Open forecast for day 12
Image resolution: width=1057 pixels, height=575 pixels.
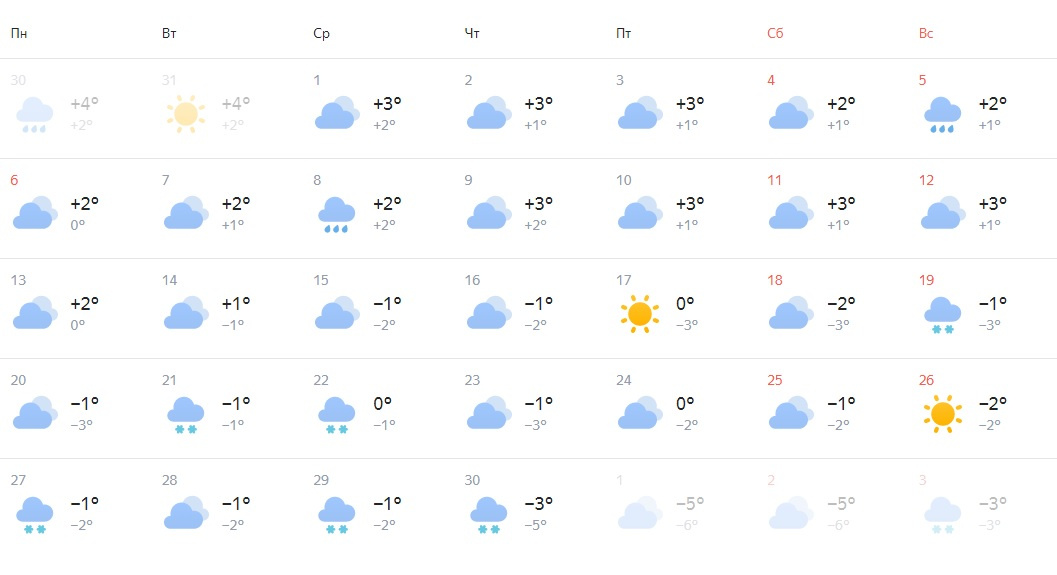[984, 208]
